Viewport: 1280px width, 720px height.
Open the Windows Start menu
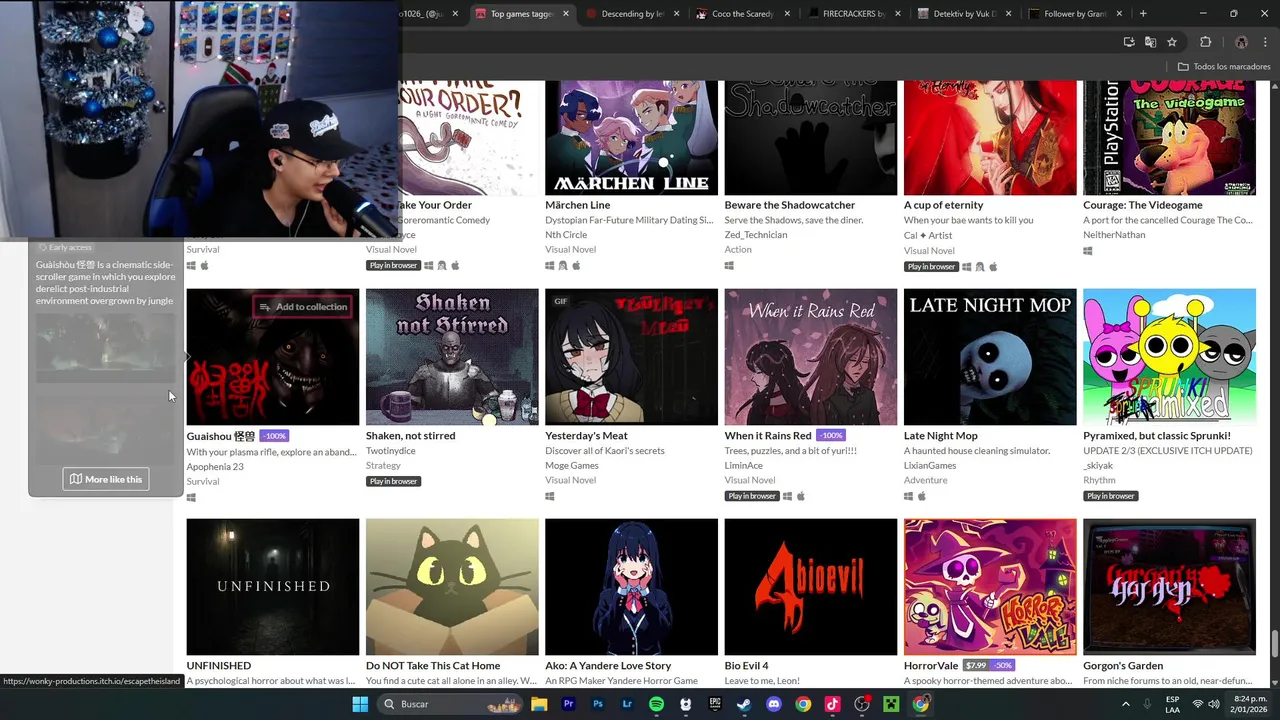click(360, 704)
